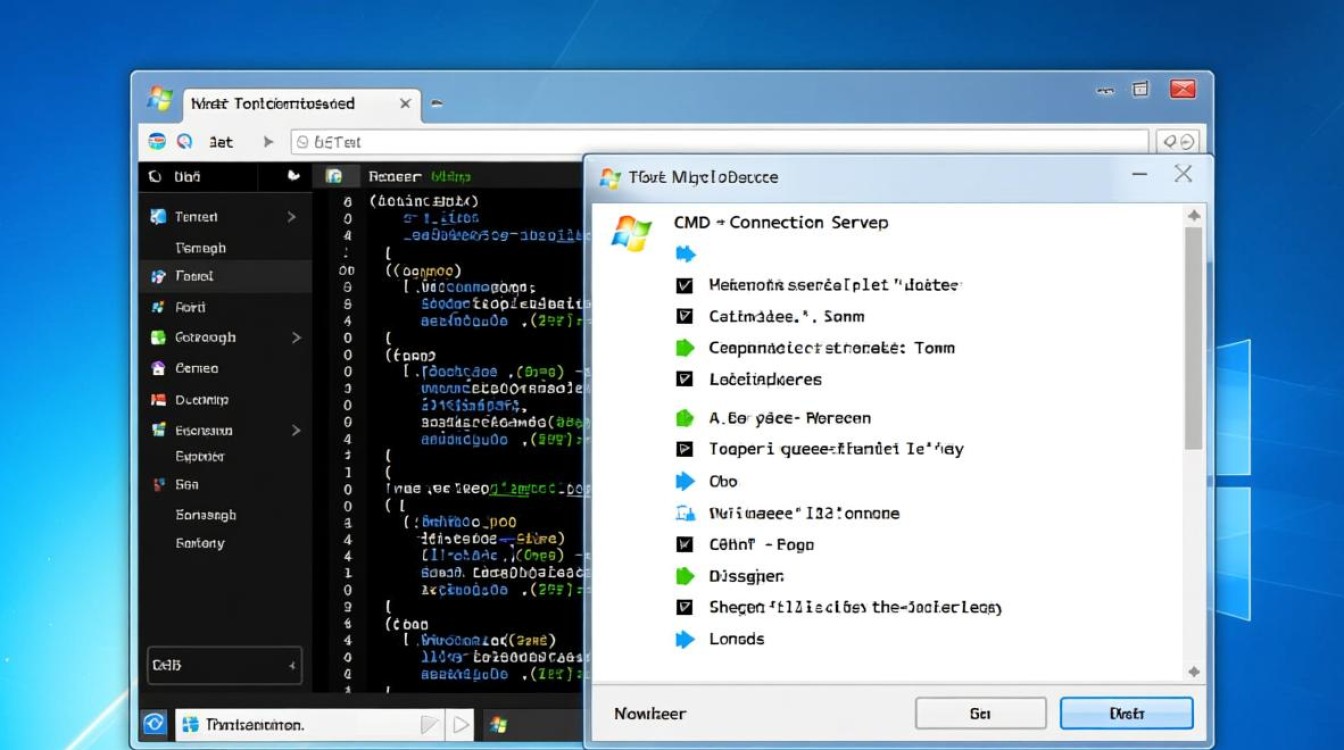The height and width of the screenshot is (750, 1344).
Task: Click the dialog's vertical scrollbar thumb
Action: (x=1193, y=340)
